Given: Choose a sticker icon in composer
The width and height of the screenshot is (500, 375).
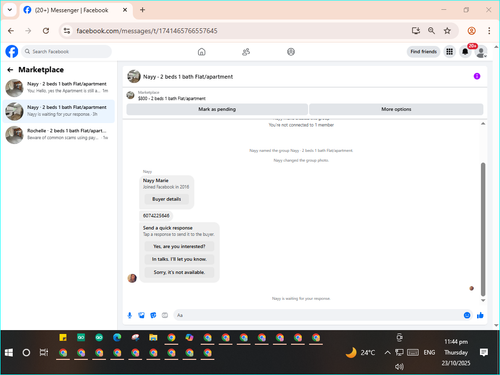Looking at the screenshot, I should [153, 315].
